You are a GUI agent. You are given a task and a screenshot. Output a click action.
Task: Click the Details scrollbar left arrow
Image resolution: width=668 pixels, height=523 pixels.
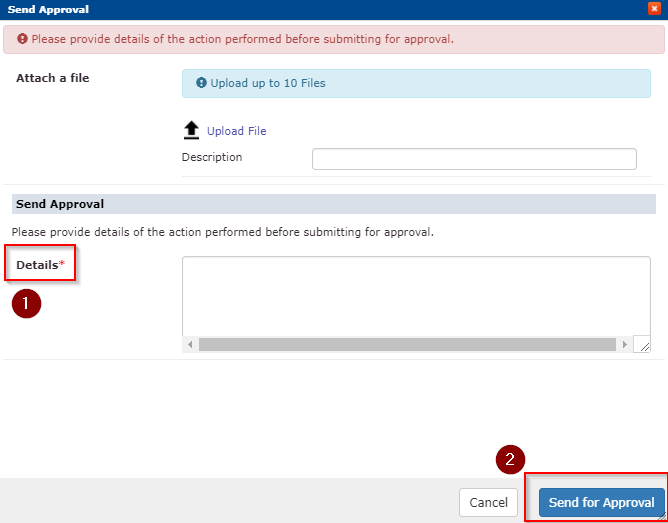[190, 344]
